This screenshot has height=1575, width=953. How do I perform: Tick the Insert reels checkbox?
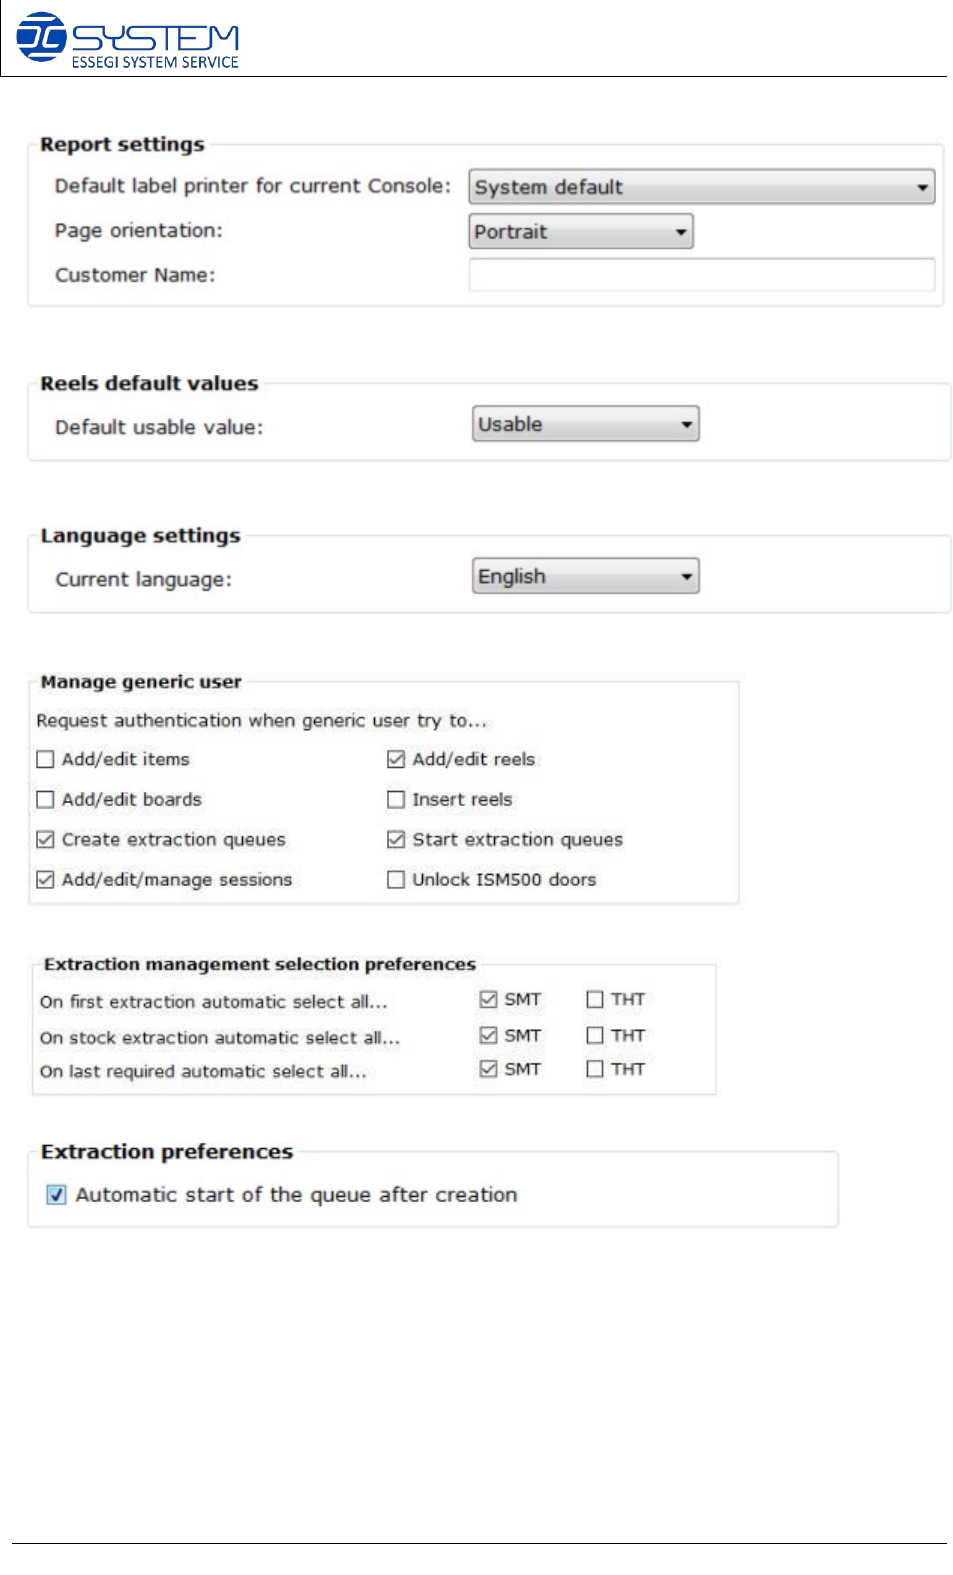[396, 800]
